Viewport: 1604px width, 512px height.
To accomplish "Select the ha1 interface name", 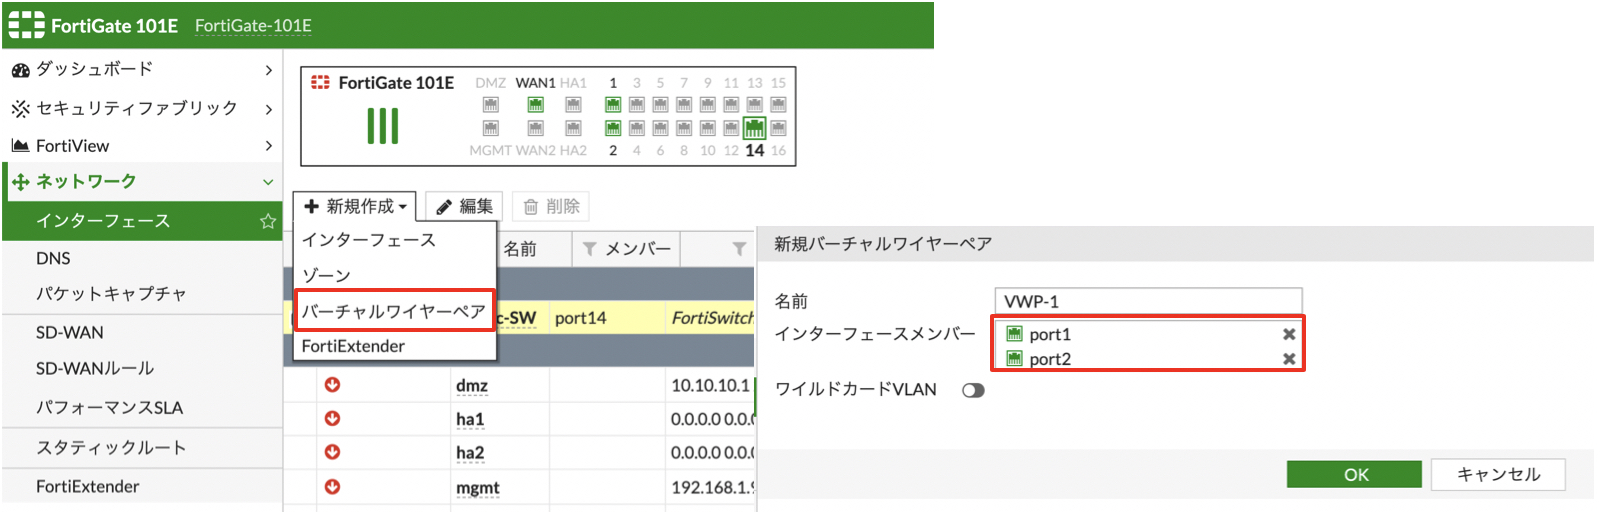I will pos(470,420).
